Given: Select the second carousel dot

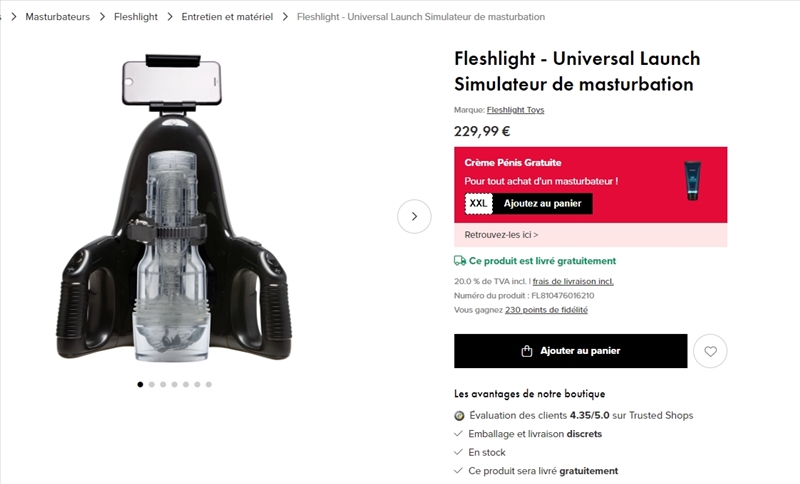Looking at the screenshot, I should (x=152, y=385).
